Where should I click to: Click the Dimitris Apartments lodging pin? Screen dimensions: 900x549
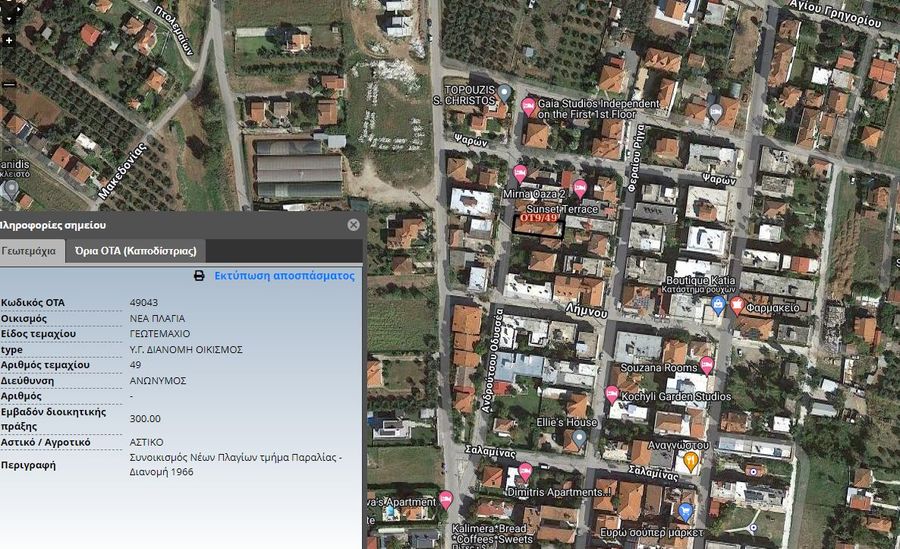tap(525, 471)
